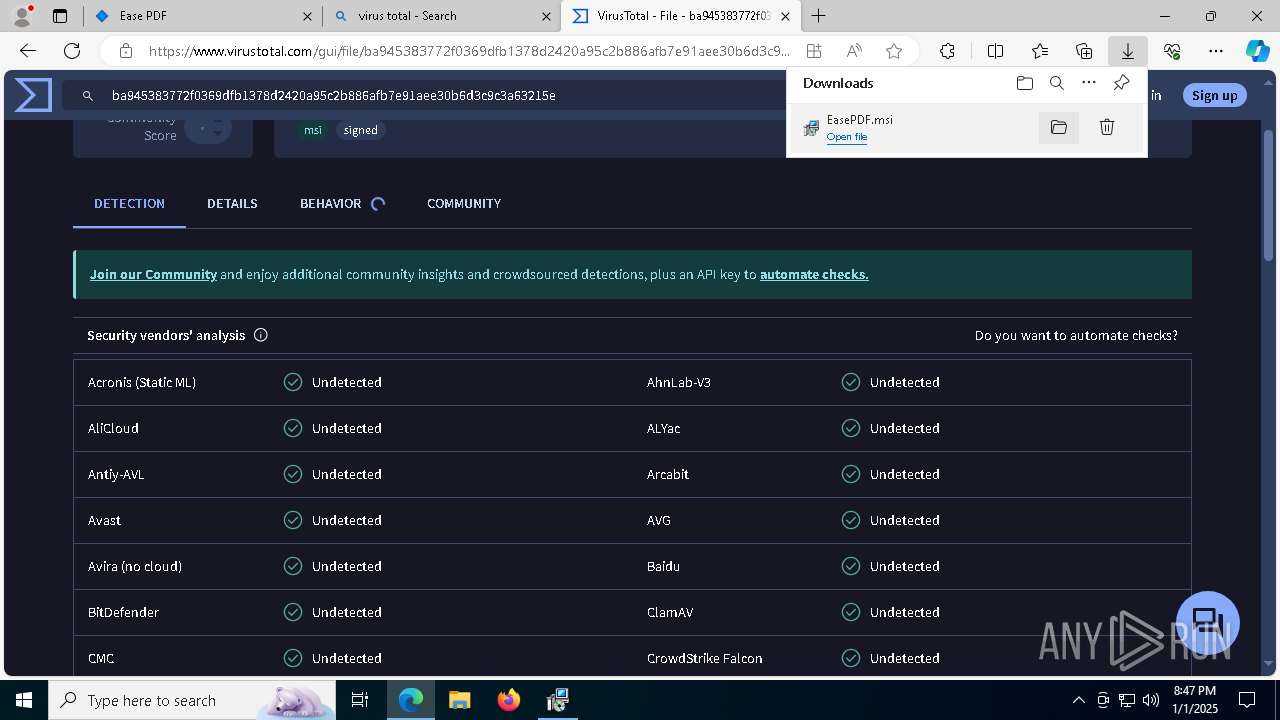
Task: Click info icon beside Security vendors' analysis
Action: click(x=261, y=335)
